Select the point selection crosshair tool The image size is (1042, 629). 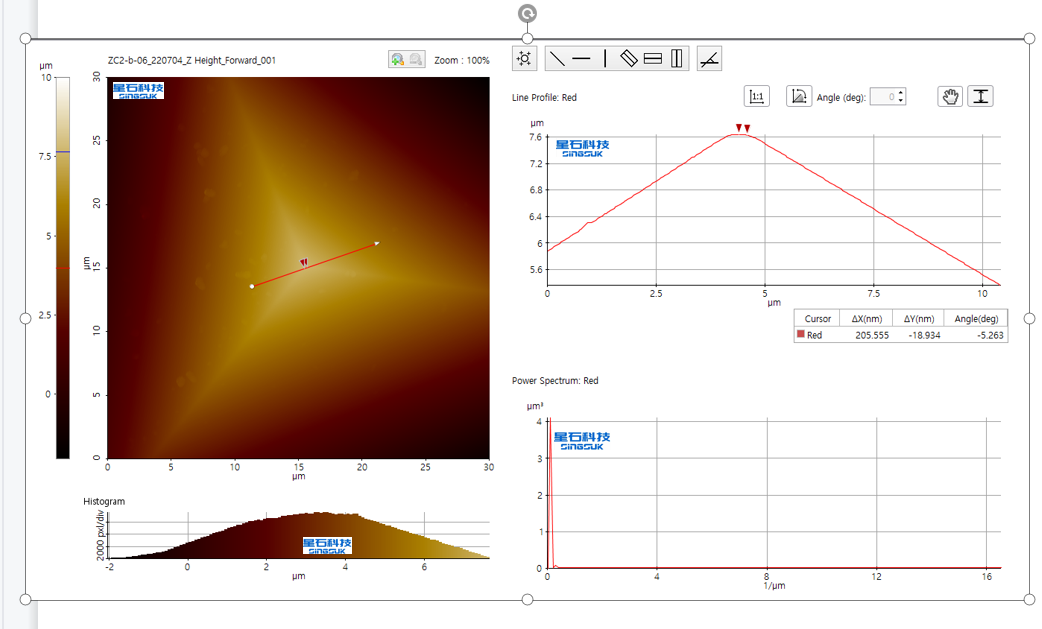(x=524, y=58)
